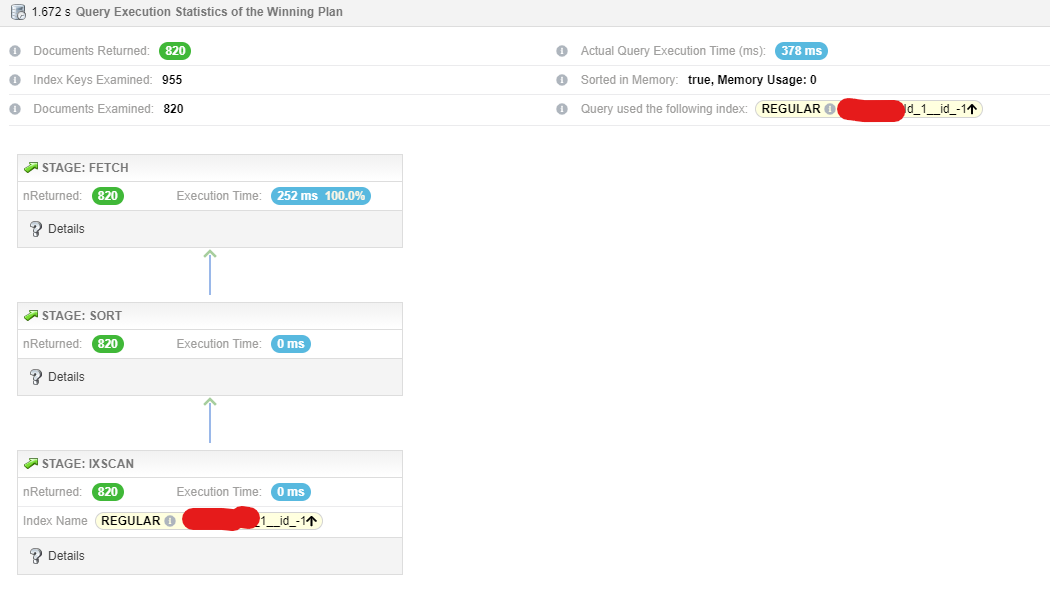1050x595 pixels.
Task: Expand Details of the IXSCAN stage
Action: click(210, 556)
